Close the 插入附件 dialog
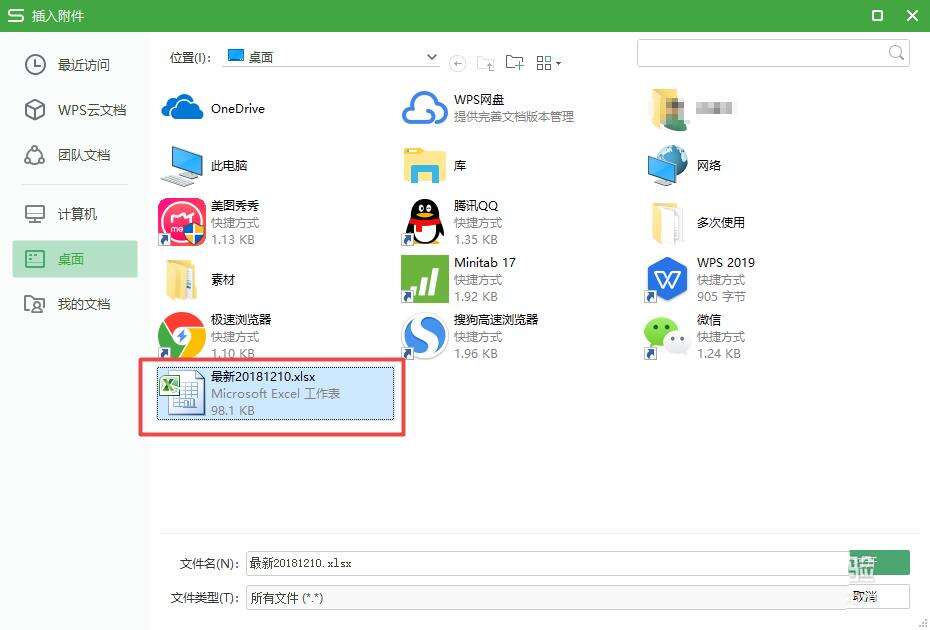The image size is (930, 630). pyautogui.click(x=912, y=15)
